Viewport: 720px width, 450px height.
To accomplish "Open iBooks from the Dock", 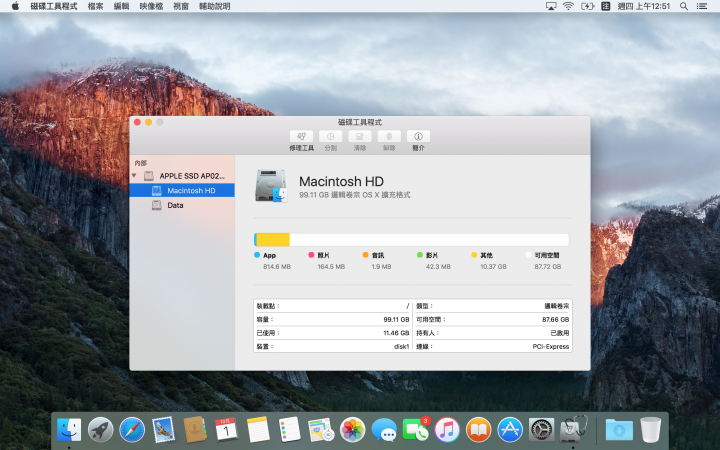I will [478, 430].
